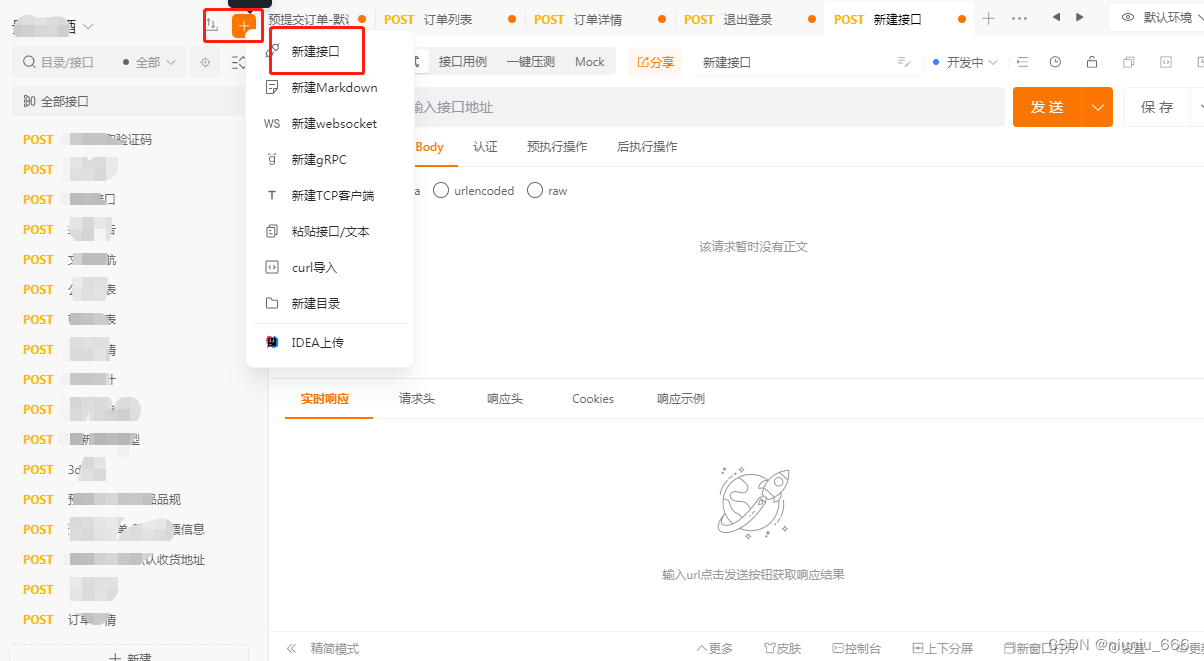Select the raw body radio option
Viewport: 1204px width, 661px height.
point(547,190)
